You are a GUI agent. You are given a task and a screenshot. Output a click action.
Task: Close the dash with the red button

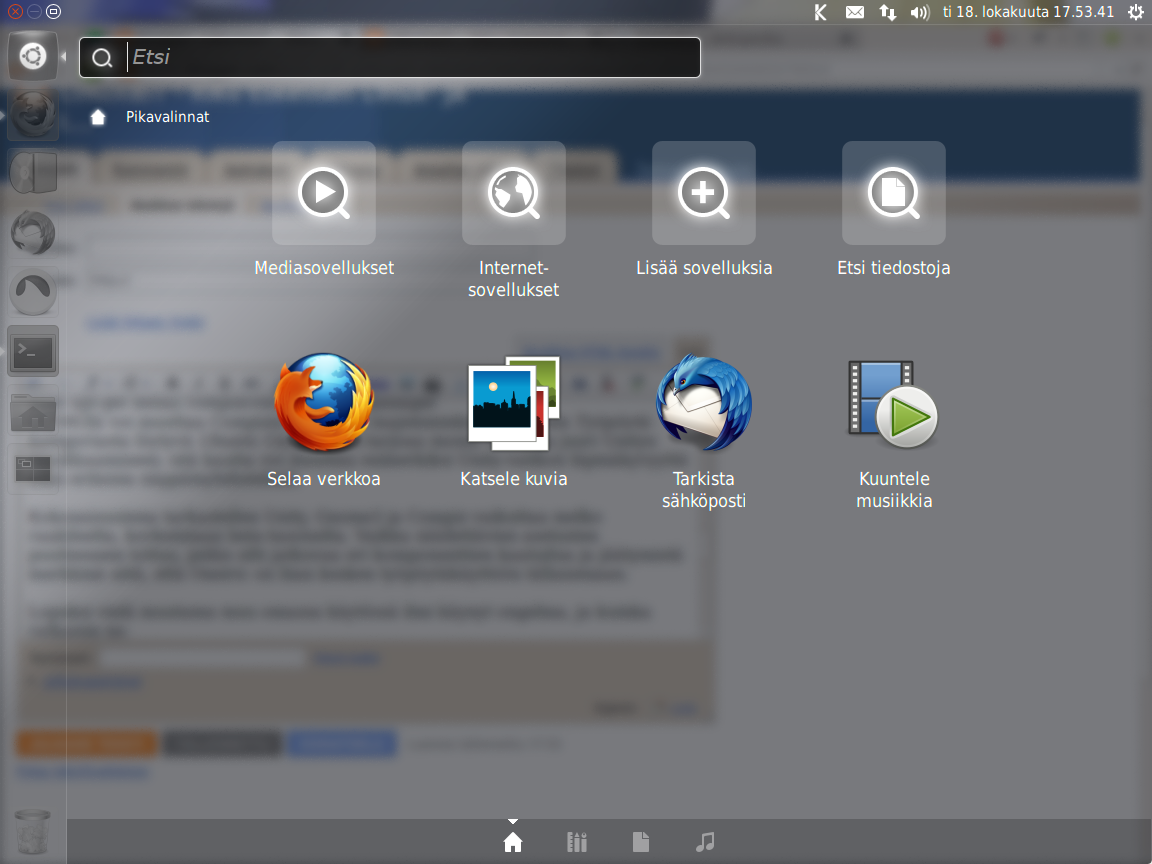point(14,12)
